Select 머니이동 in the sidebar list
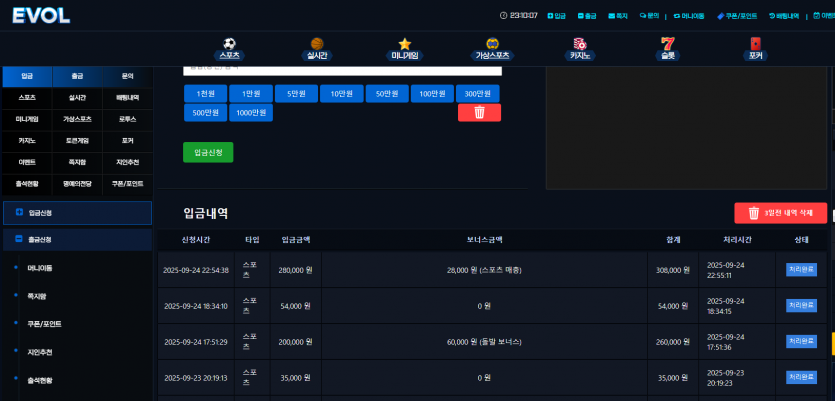835x401 pixels. click(x=40, y=268)
